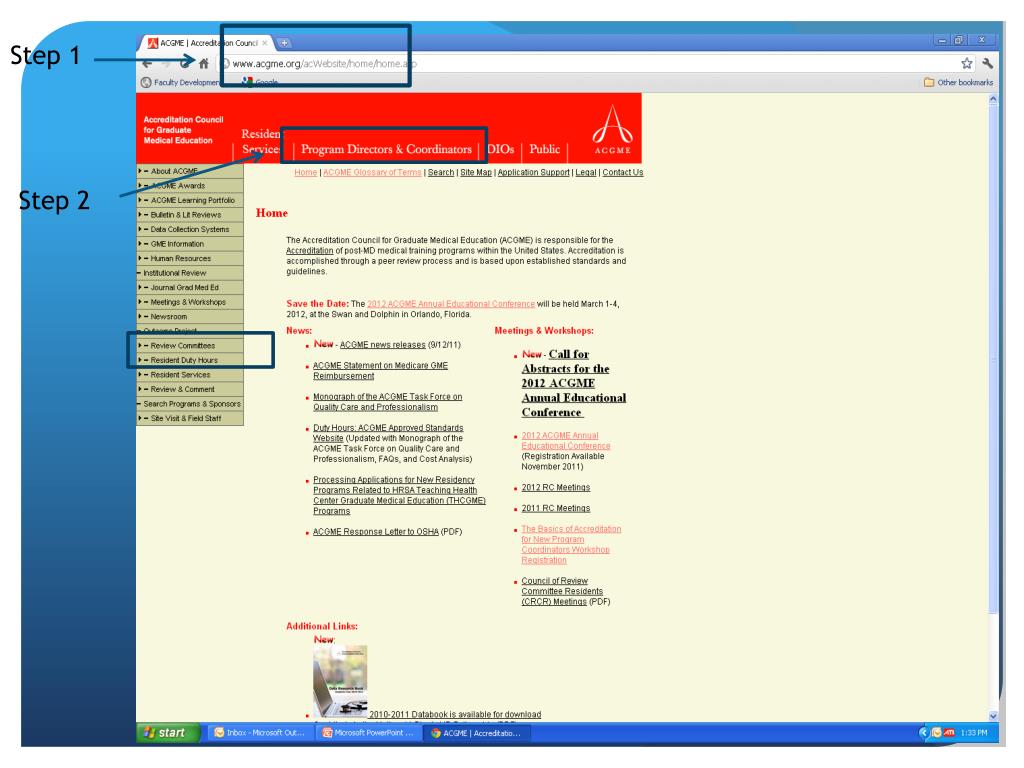Screen dimensions: 1024x768
Task: Bookmark this page with the star icon
Action: click(x=967, y=63)
